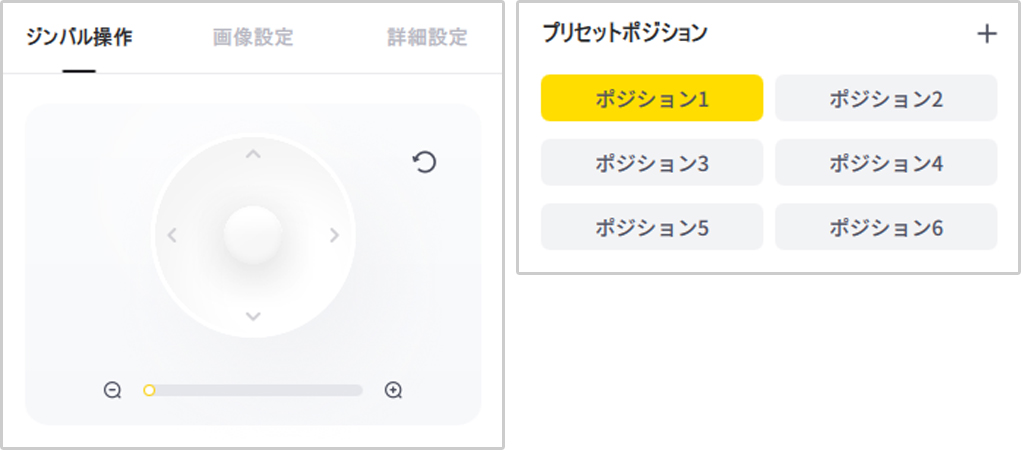Open the 詳細設定 tab
Viewport: 1021px width, 450px height.
click(427, 38)
